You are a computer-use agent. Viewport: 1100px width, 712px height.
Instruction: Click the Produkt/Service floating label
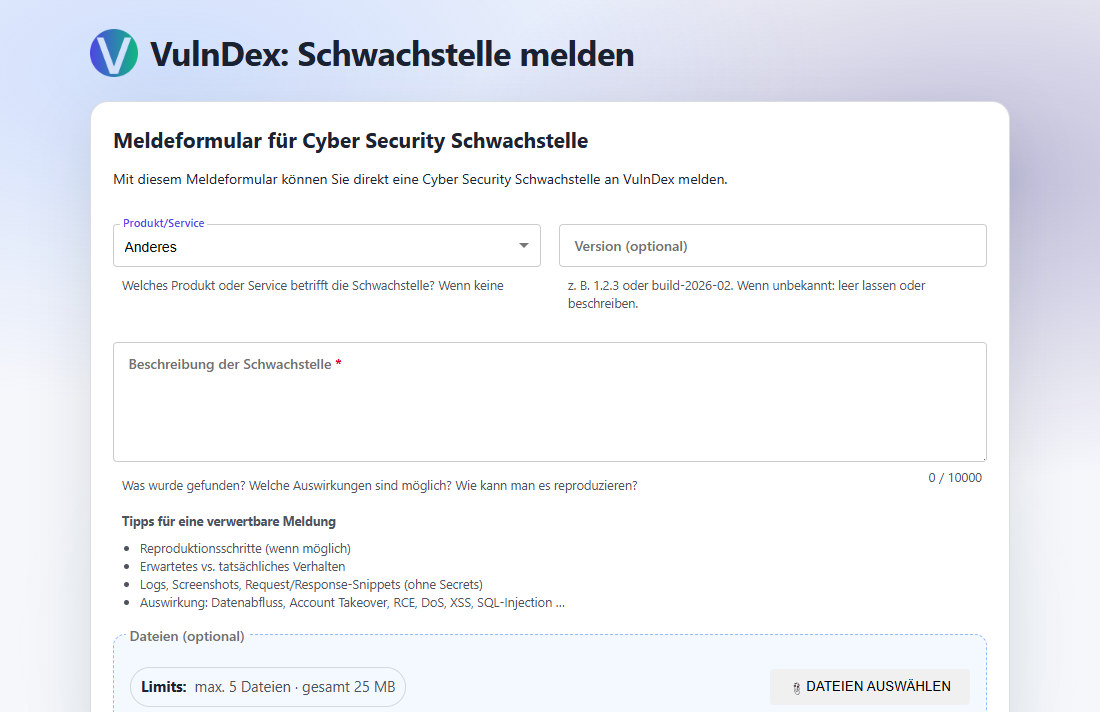point(163,222)
